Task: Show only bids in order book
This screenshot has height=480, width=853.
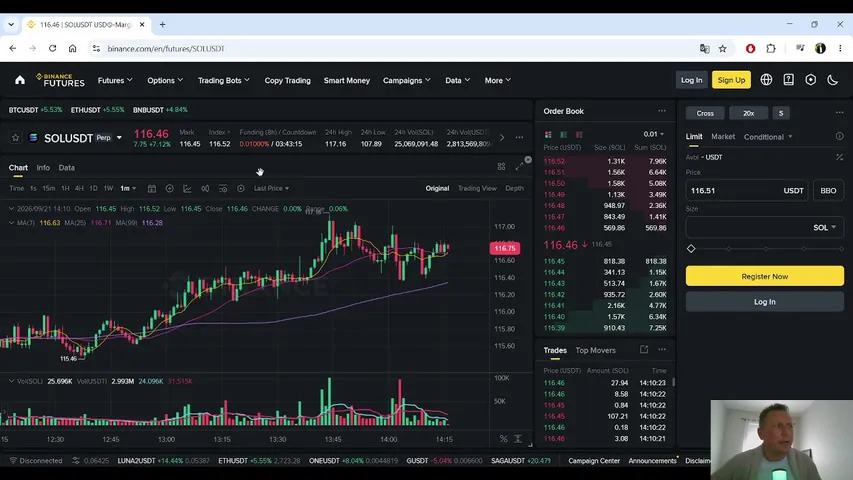Action: coord(564,134)
